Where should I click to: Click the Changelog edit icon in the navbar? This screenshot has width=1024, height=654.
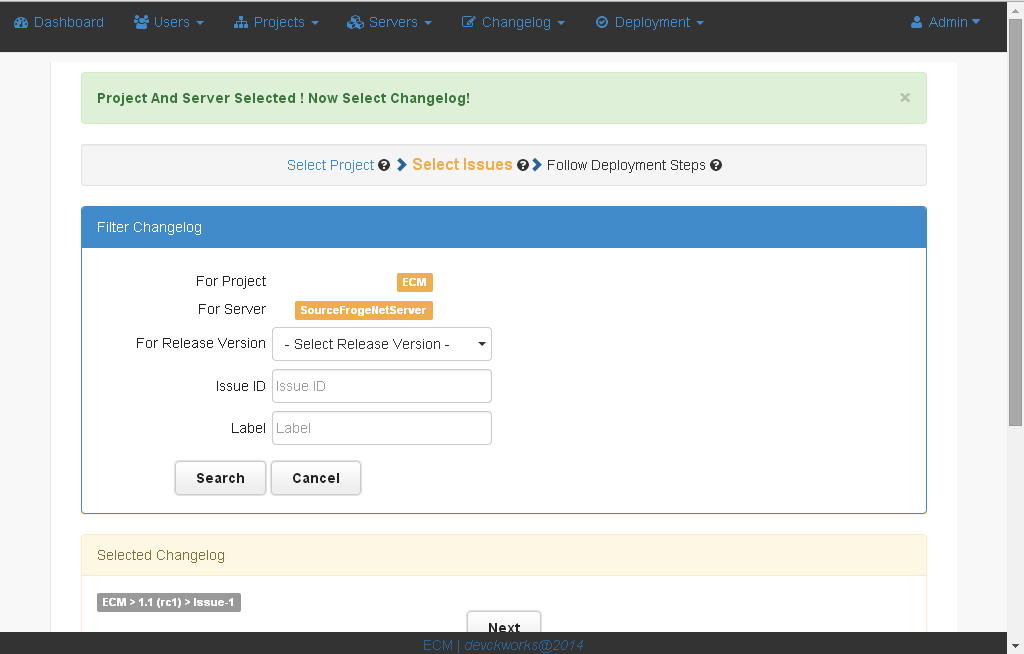[x=469, y=22]
